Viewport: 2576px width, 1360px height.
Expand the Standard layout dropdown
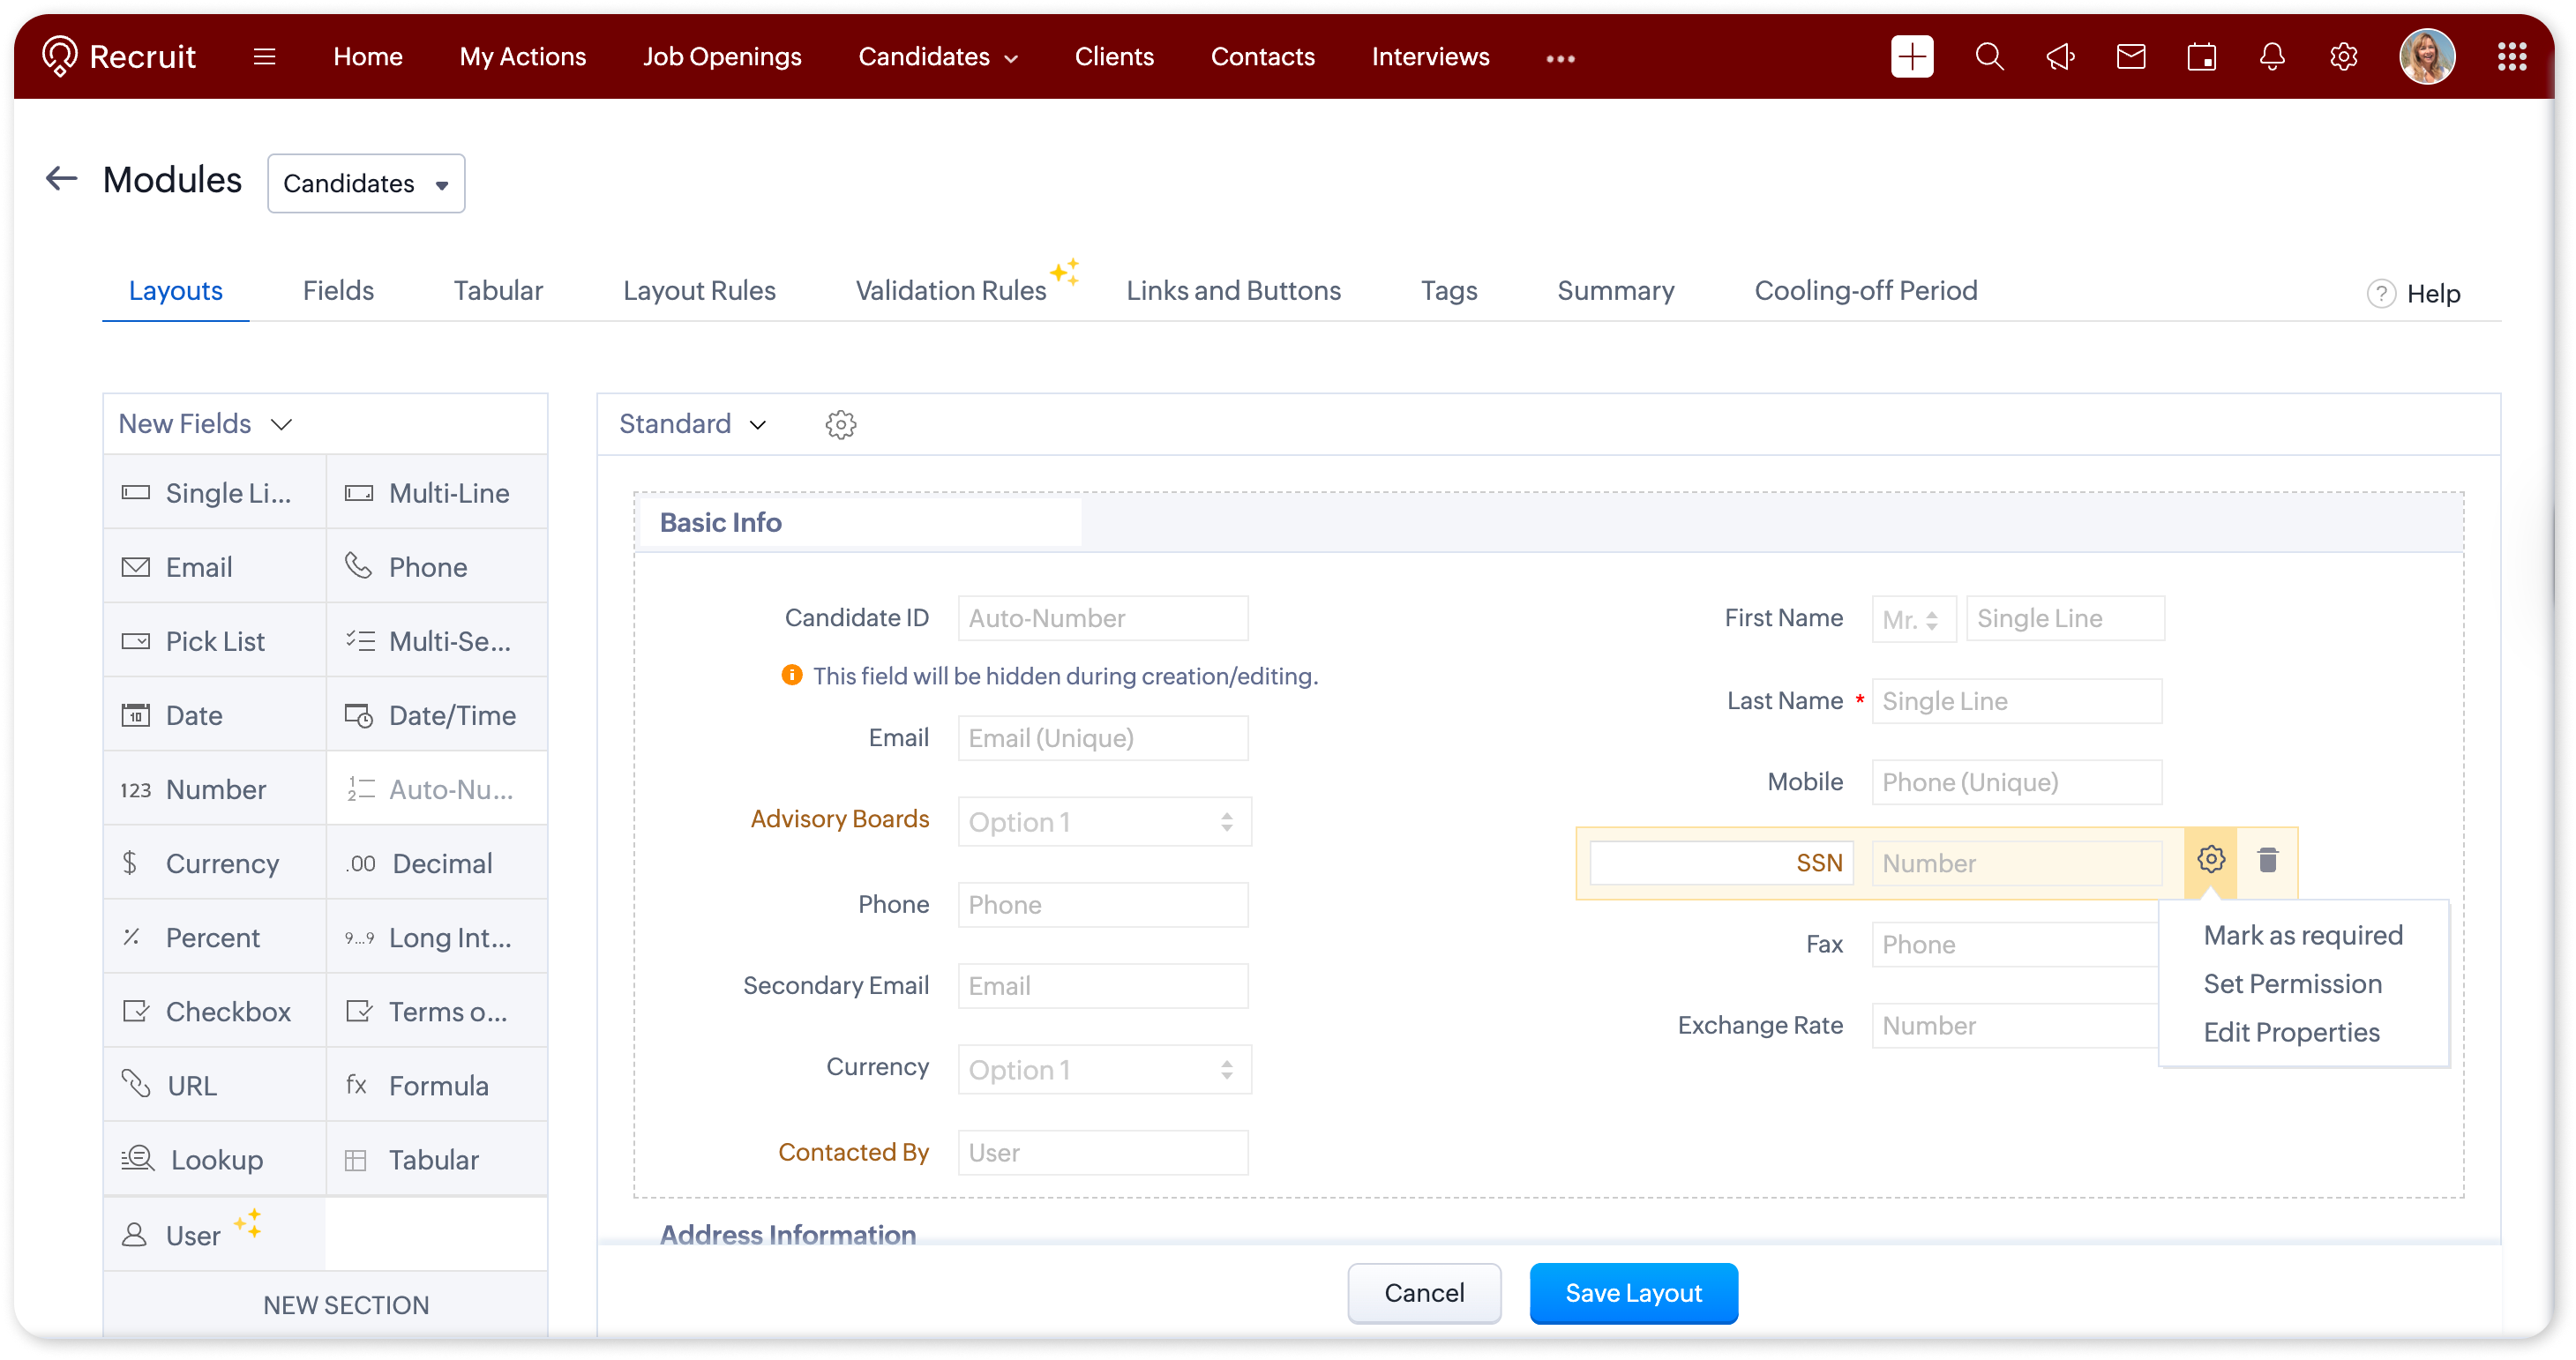(x=693, y=424)
